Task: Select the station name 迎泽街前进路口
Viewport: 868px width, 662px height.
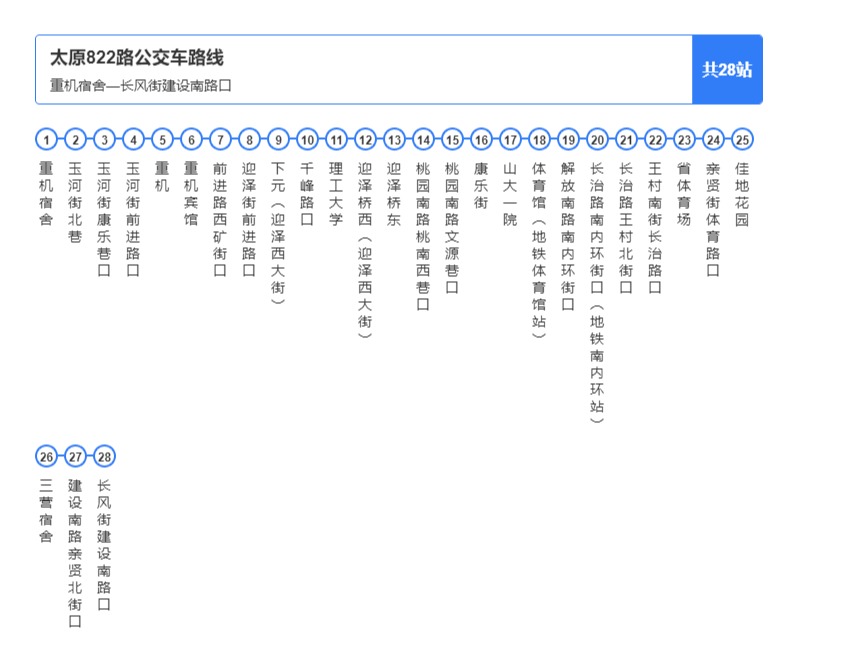Action: pos(249,219)
